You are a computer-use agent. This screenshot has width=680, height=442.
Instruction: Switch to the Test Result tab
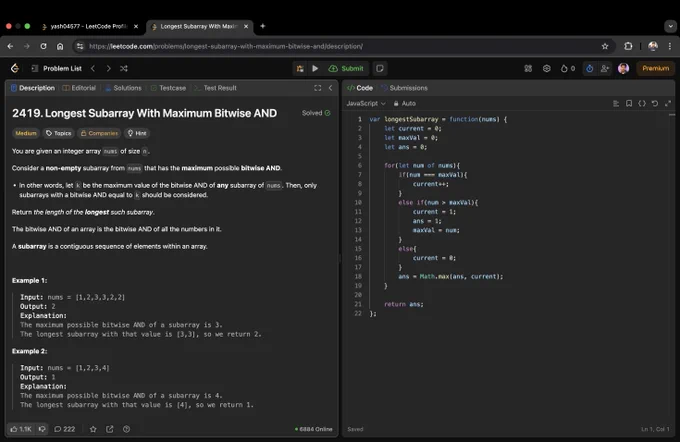[216, 88]
